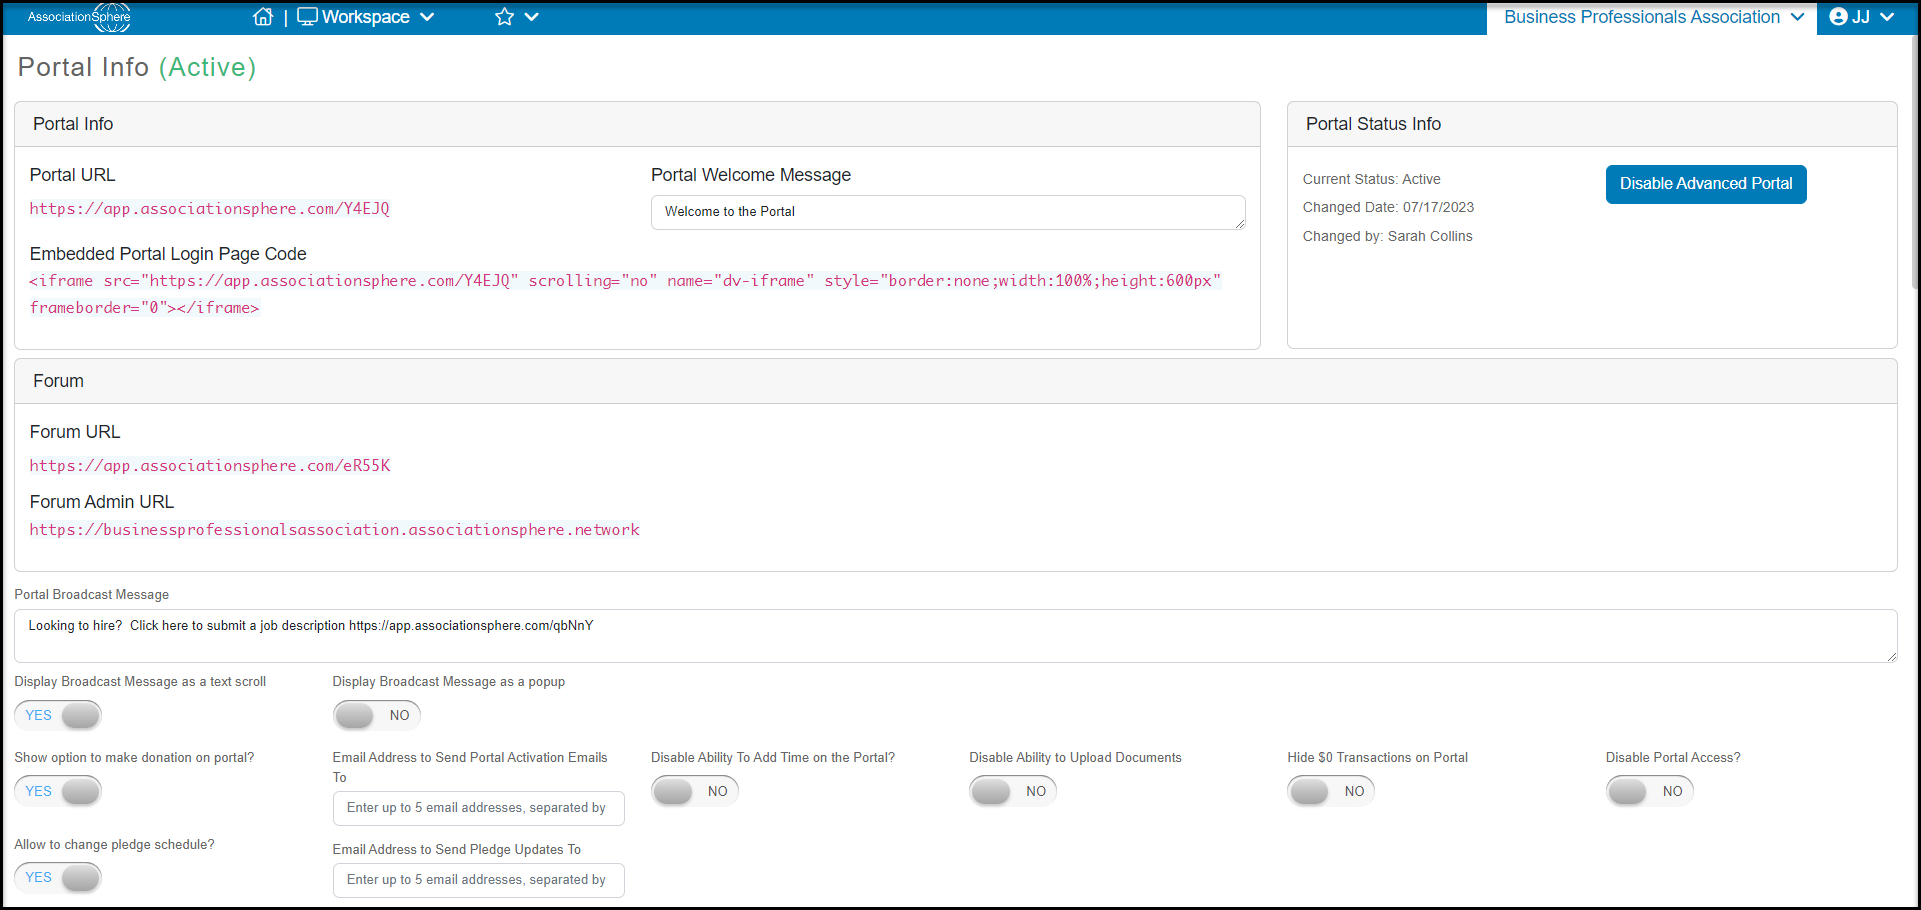Expand the favorites star dropdown chevron
Screen dimensions: 1921x910
(x=532, y=17)
